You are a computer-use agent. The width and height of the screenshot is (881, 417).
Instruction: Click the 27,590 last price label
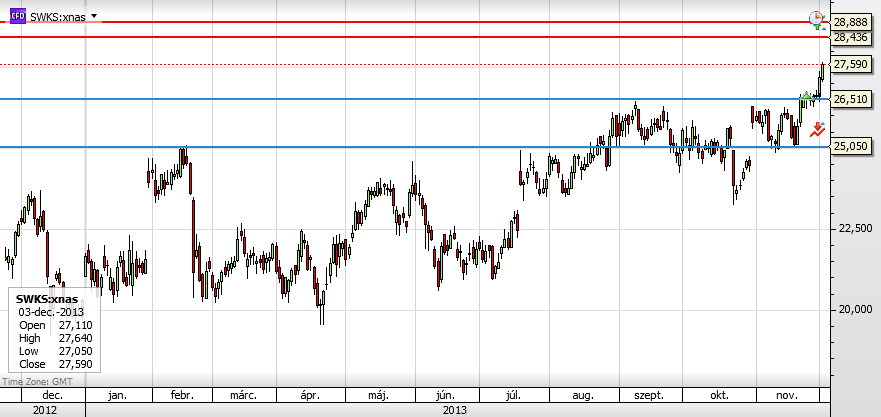click(x=850, y=65)
